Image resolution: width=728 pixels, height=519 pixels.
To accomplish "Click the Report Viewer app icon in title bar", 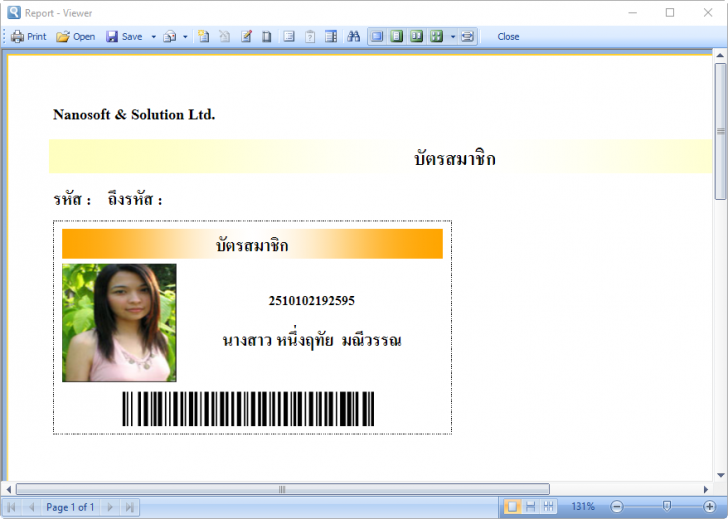I will click(14, 13).
